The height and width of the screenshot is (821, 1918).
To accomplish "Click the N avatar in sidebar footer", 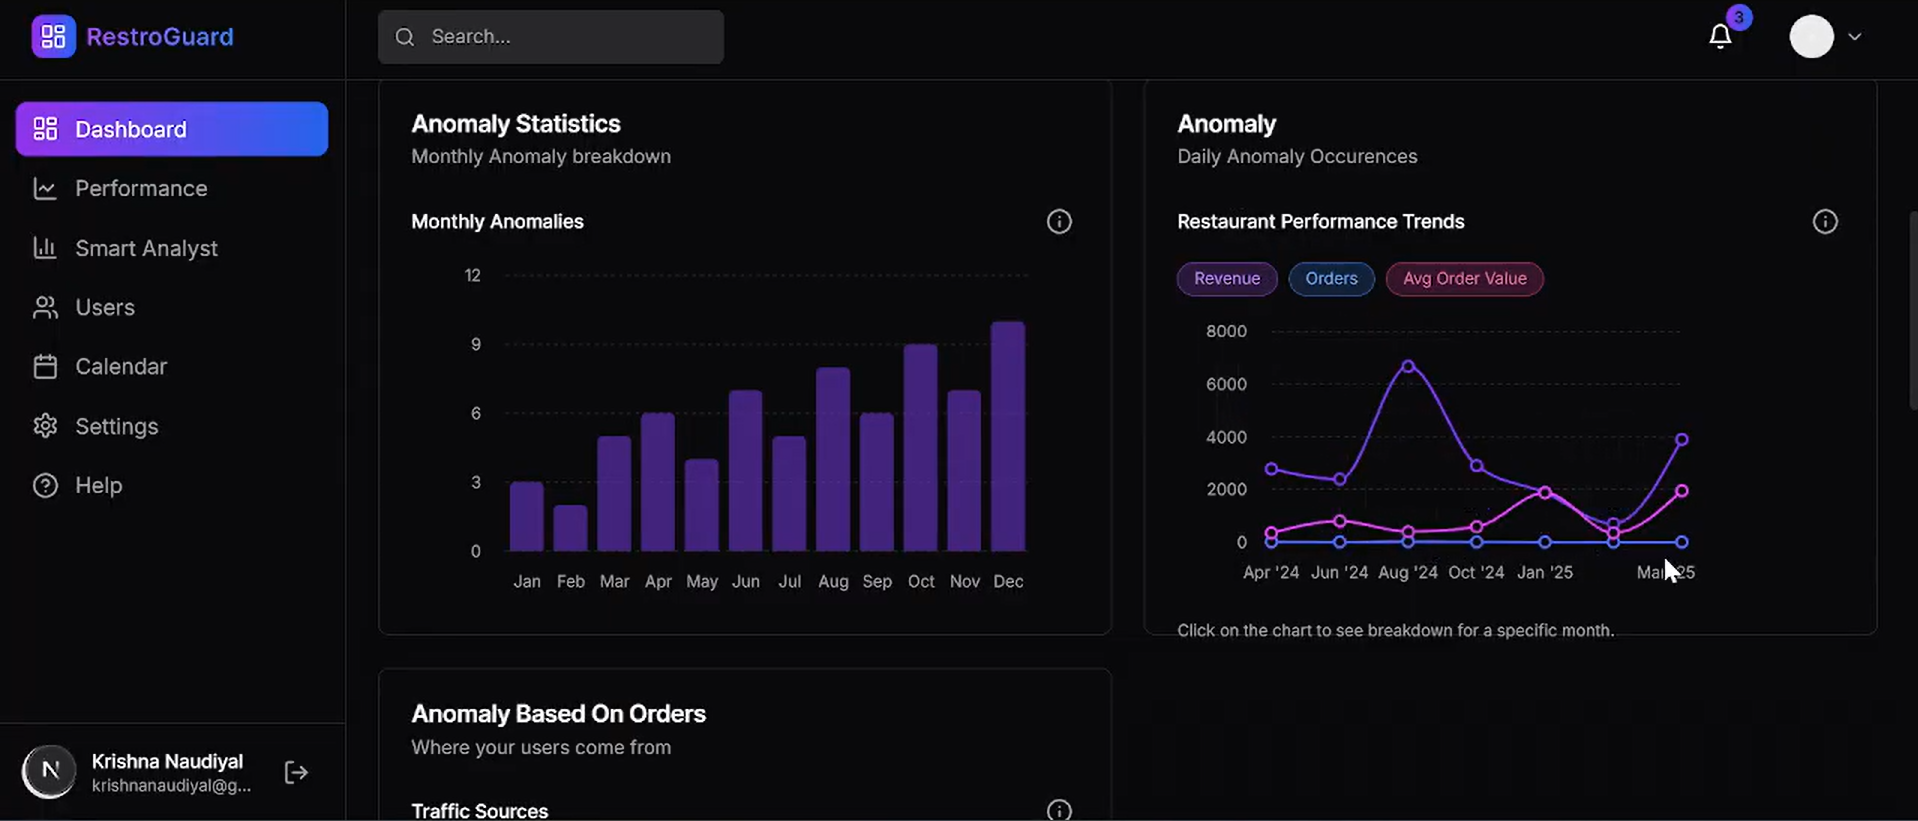I will pos(49,772).
